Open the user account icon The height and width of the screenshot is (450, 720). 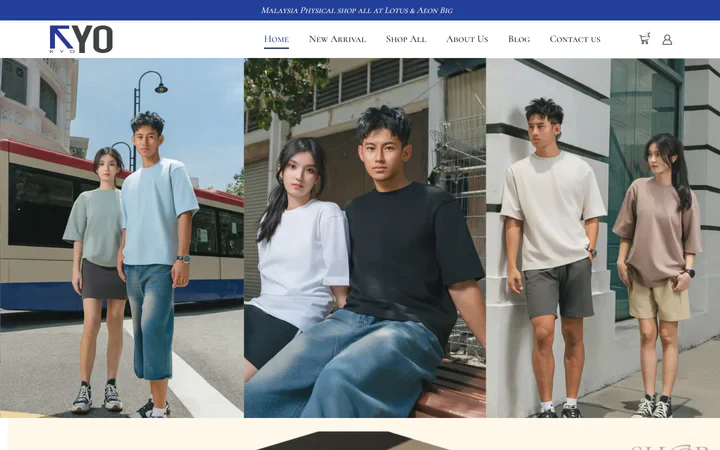coord(667,39)
